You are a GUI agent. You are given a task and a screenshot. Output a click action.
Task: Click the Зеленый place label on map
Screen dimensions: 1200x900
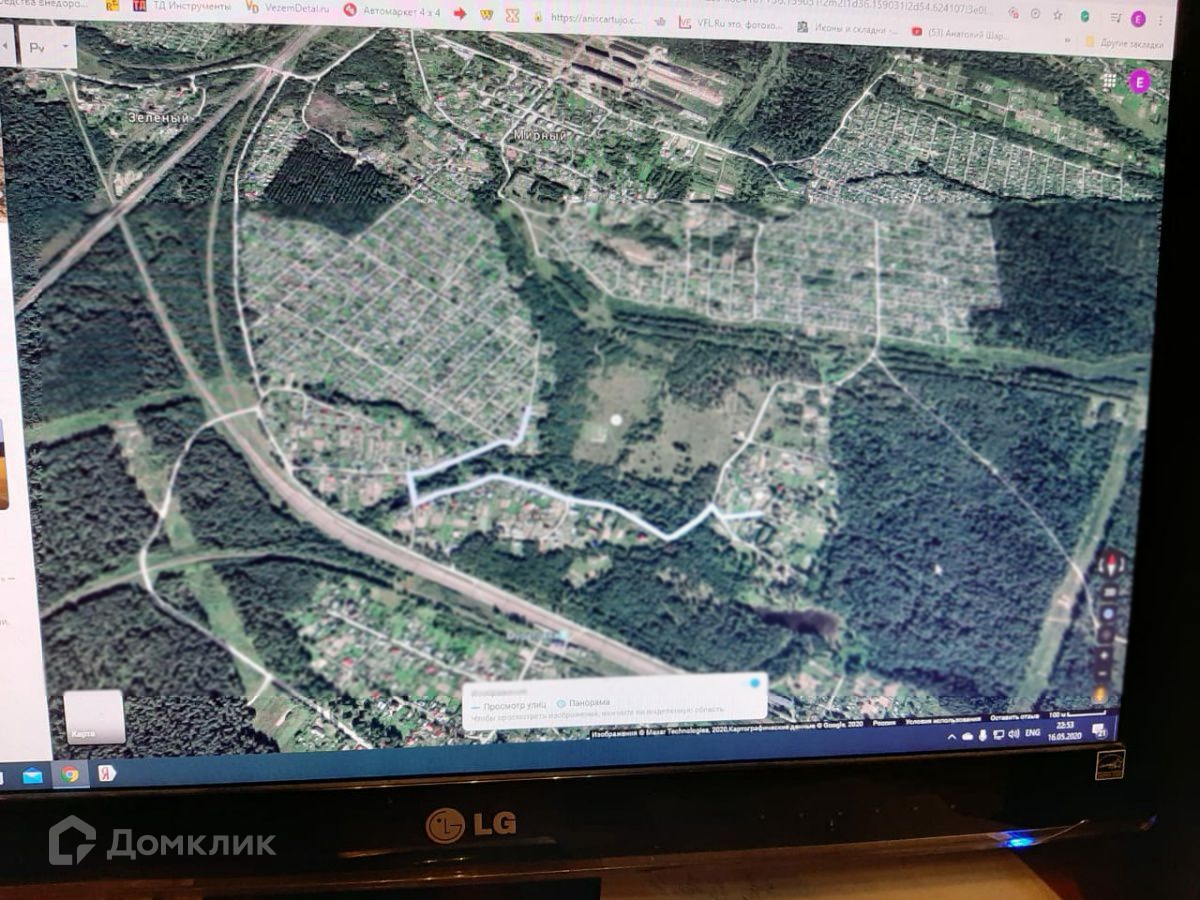pyautogui.click(x=158, y=117)
